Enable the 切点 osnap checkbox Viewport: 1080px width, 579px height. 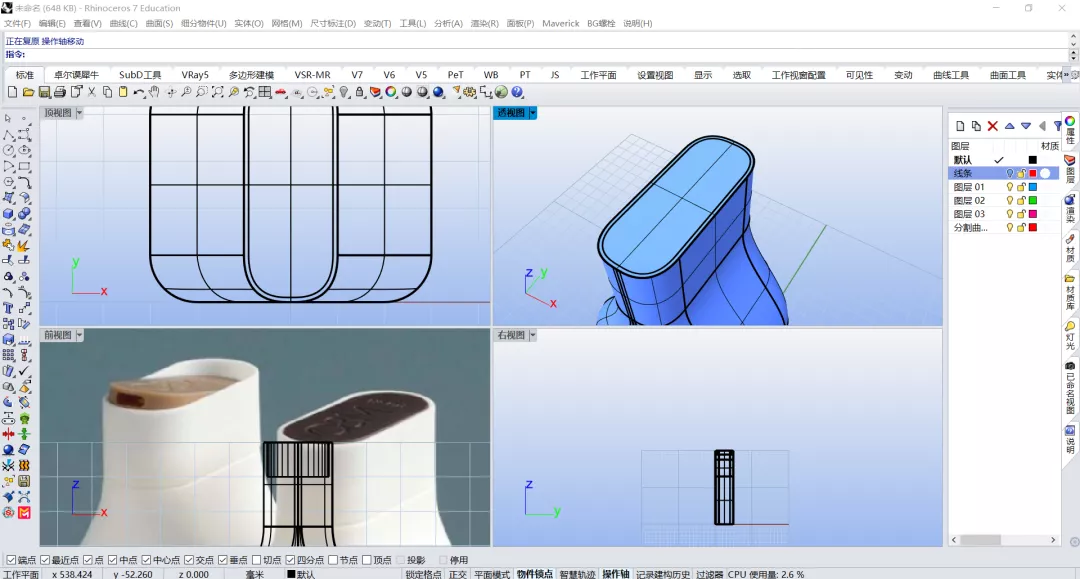click(x=256, y=560)
